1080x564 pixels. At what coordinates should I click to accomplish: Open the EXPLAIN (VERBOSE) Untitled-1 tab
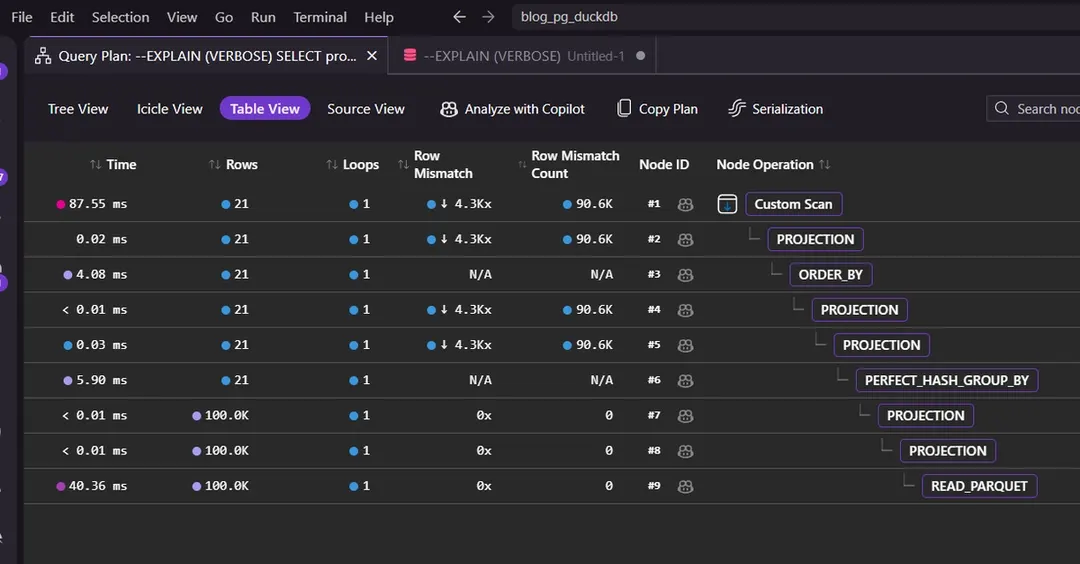(x=523, y=56)
